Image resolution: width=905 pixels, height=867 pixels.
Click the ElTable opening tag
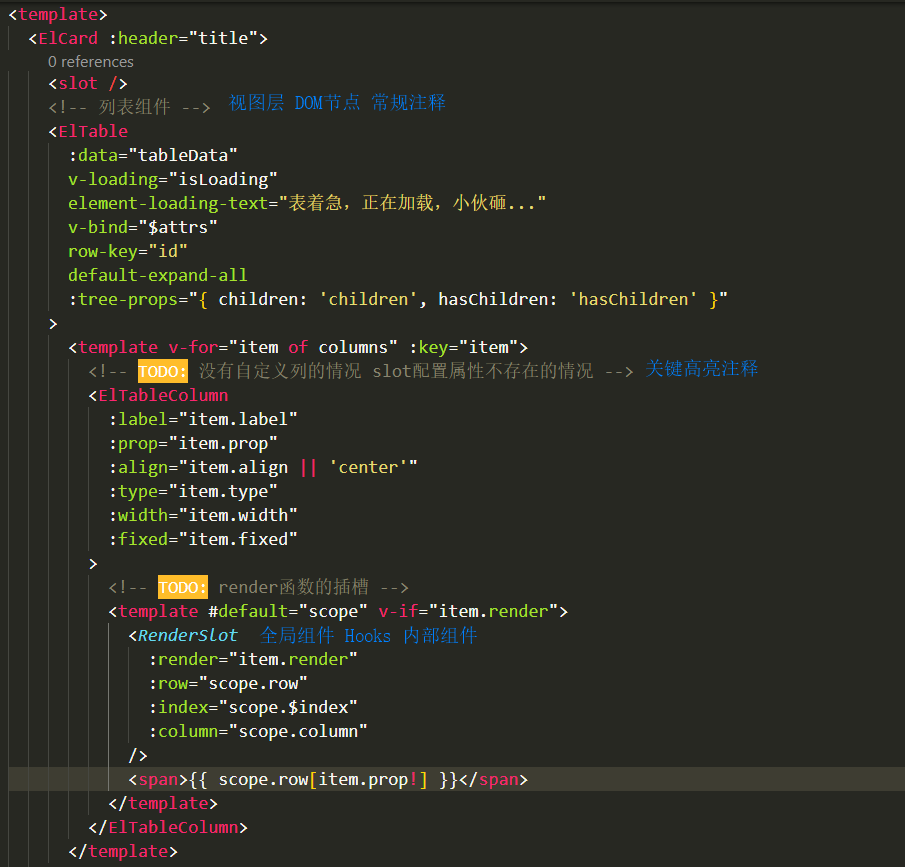pos(88,131)
